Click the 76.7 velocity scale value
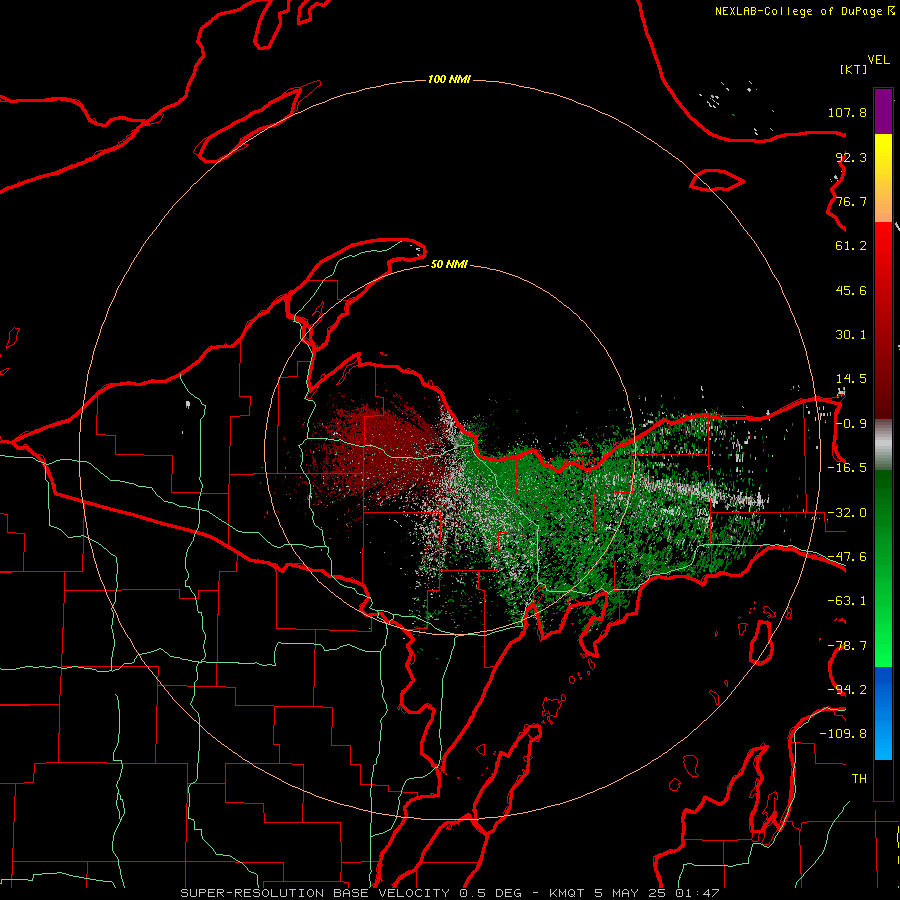Viewport: 900px width, 900px height. tap(851, 201)
